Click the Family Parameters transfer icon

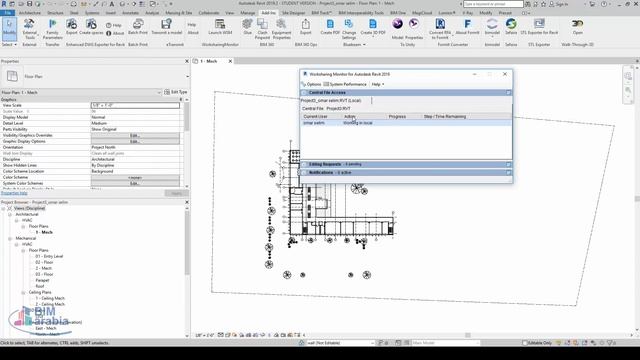(x=53, y=28)
